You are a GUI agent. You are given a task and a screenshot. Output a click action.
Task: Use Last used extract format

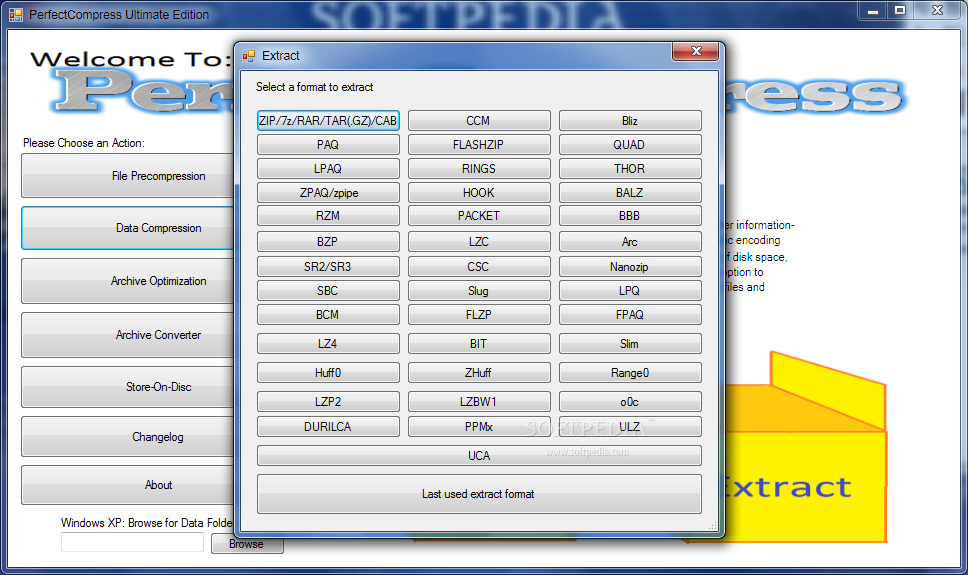(x=479, y=494)
